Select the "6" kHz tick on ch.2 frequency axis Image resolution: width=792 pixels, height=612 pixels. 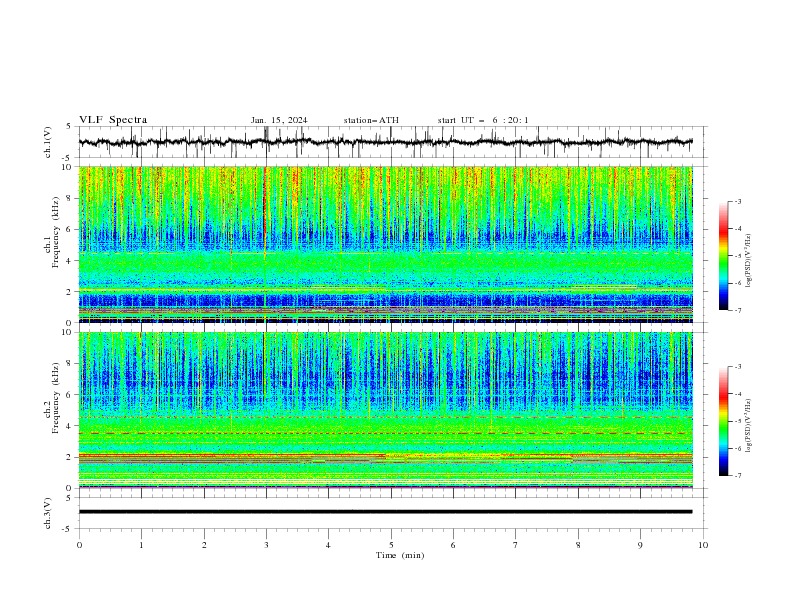coord(70,394)
